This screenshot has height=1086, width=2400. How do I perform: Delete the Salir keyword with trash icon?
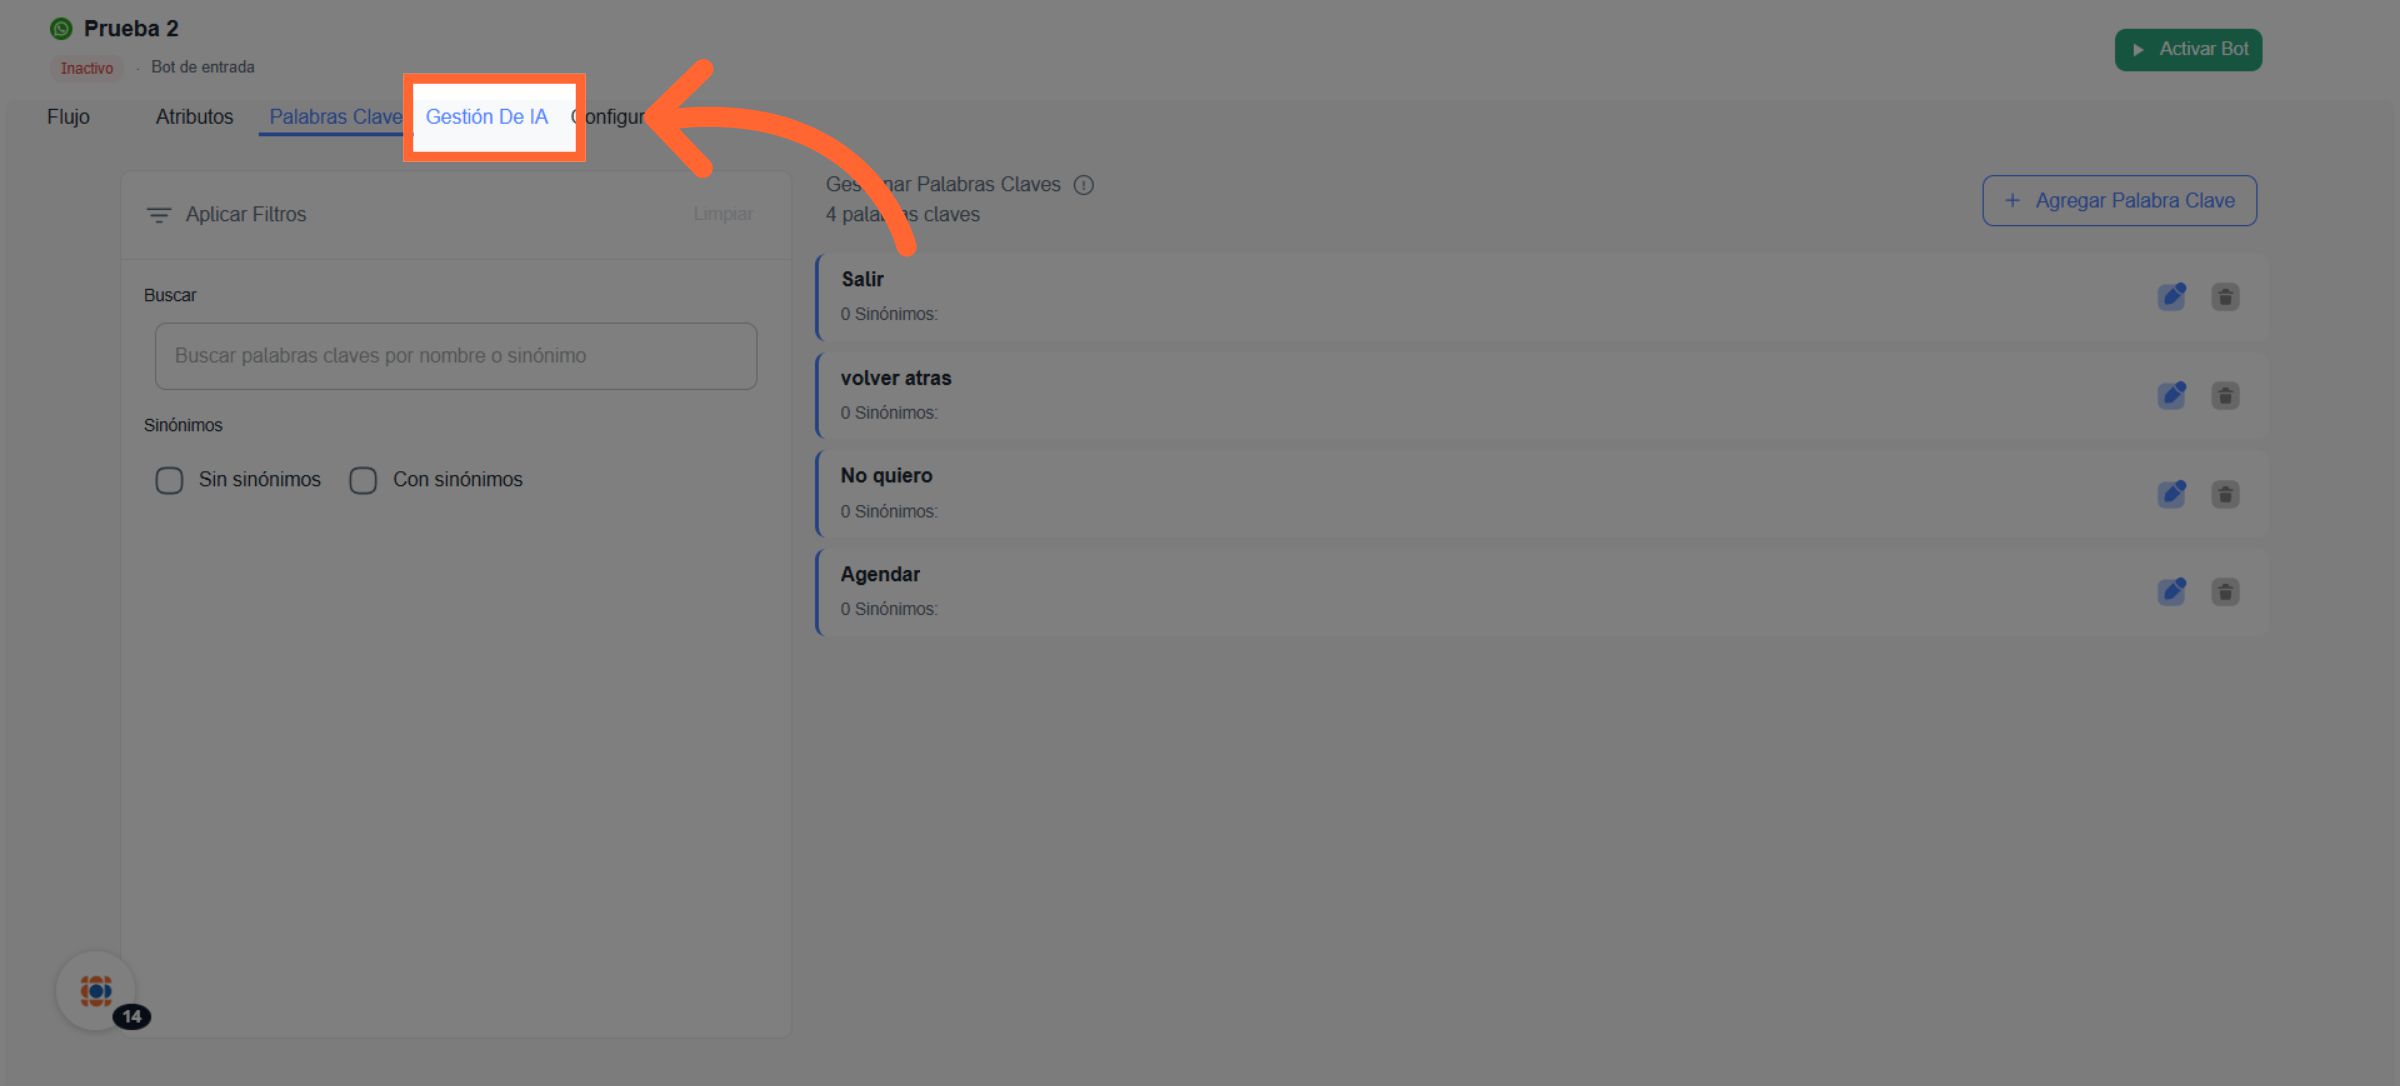pyautogui.click(x=2225, y=297)
